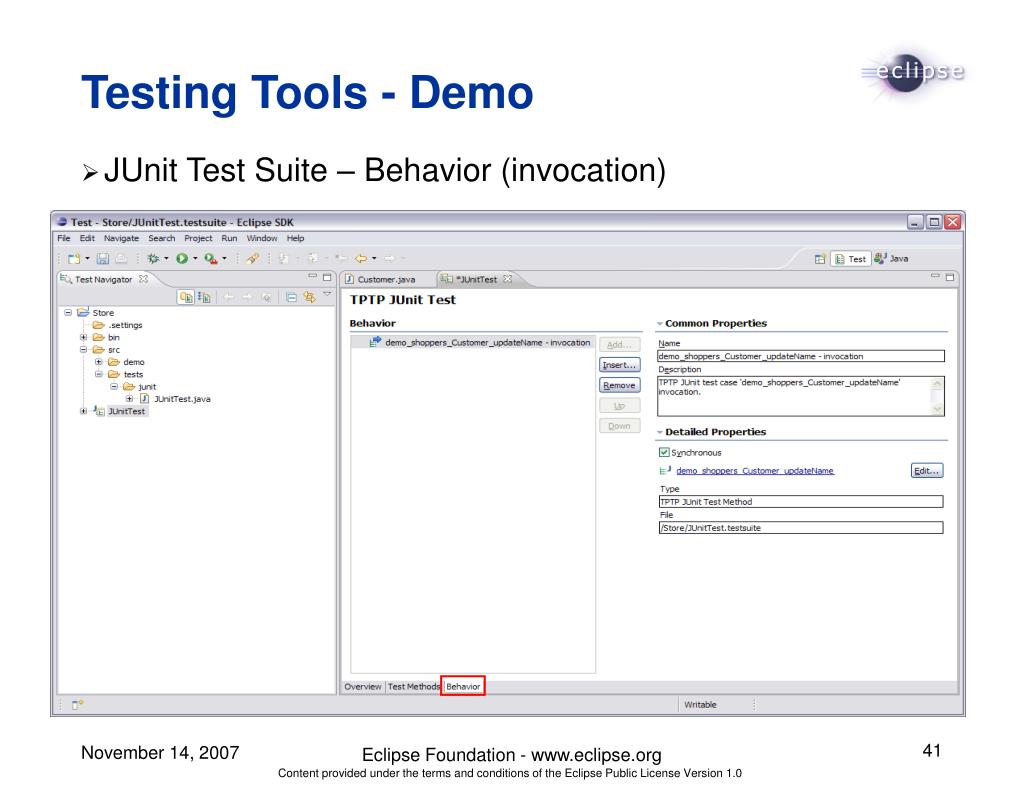Launch Debug using the bug icon

[153, 259]
